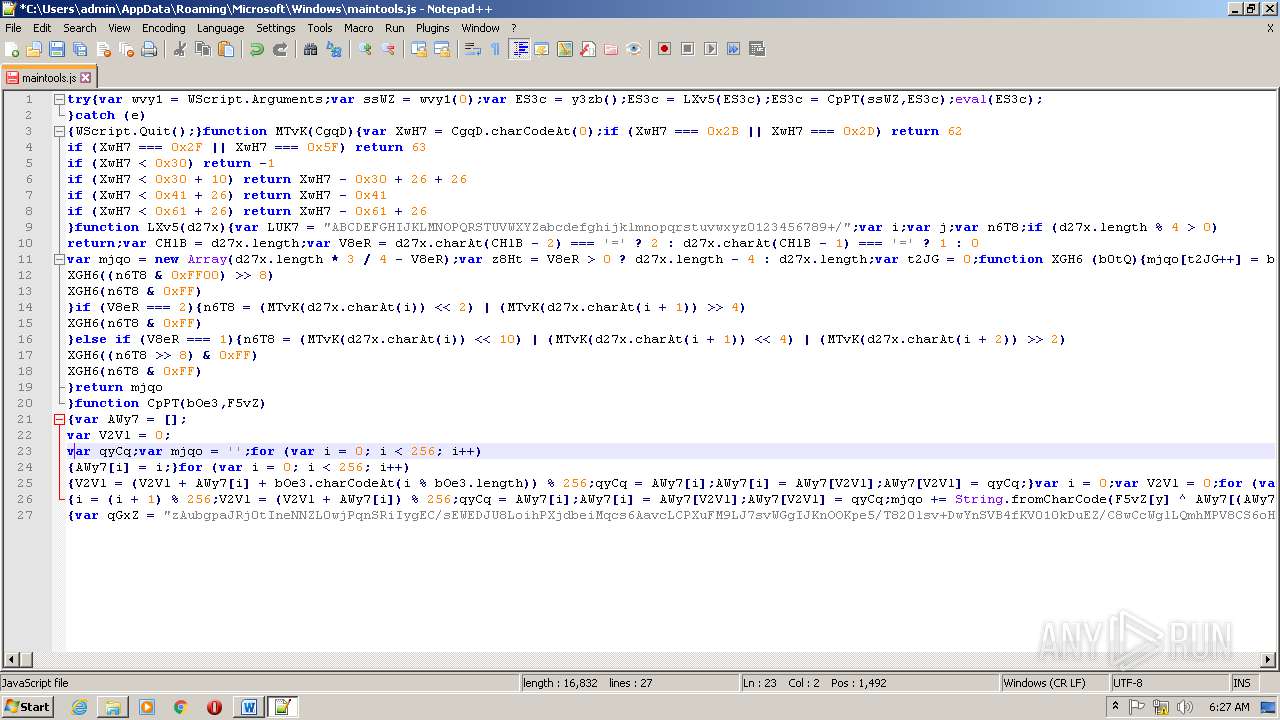Viewport: 1280px width, 720px height.
Task: Open Find with the binoculars icon
Action: 310,49
